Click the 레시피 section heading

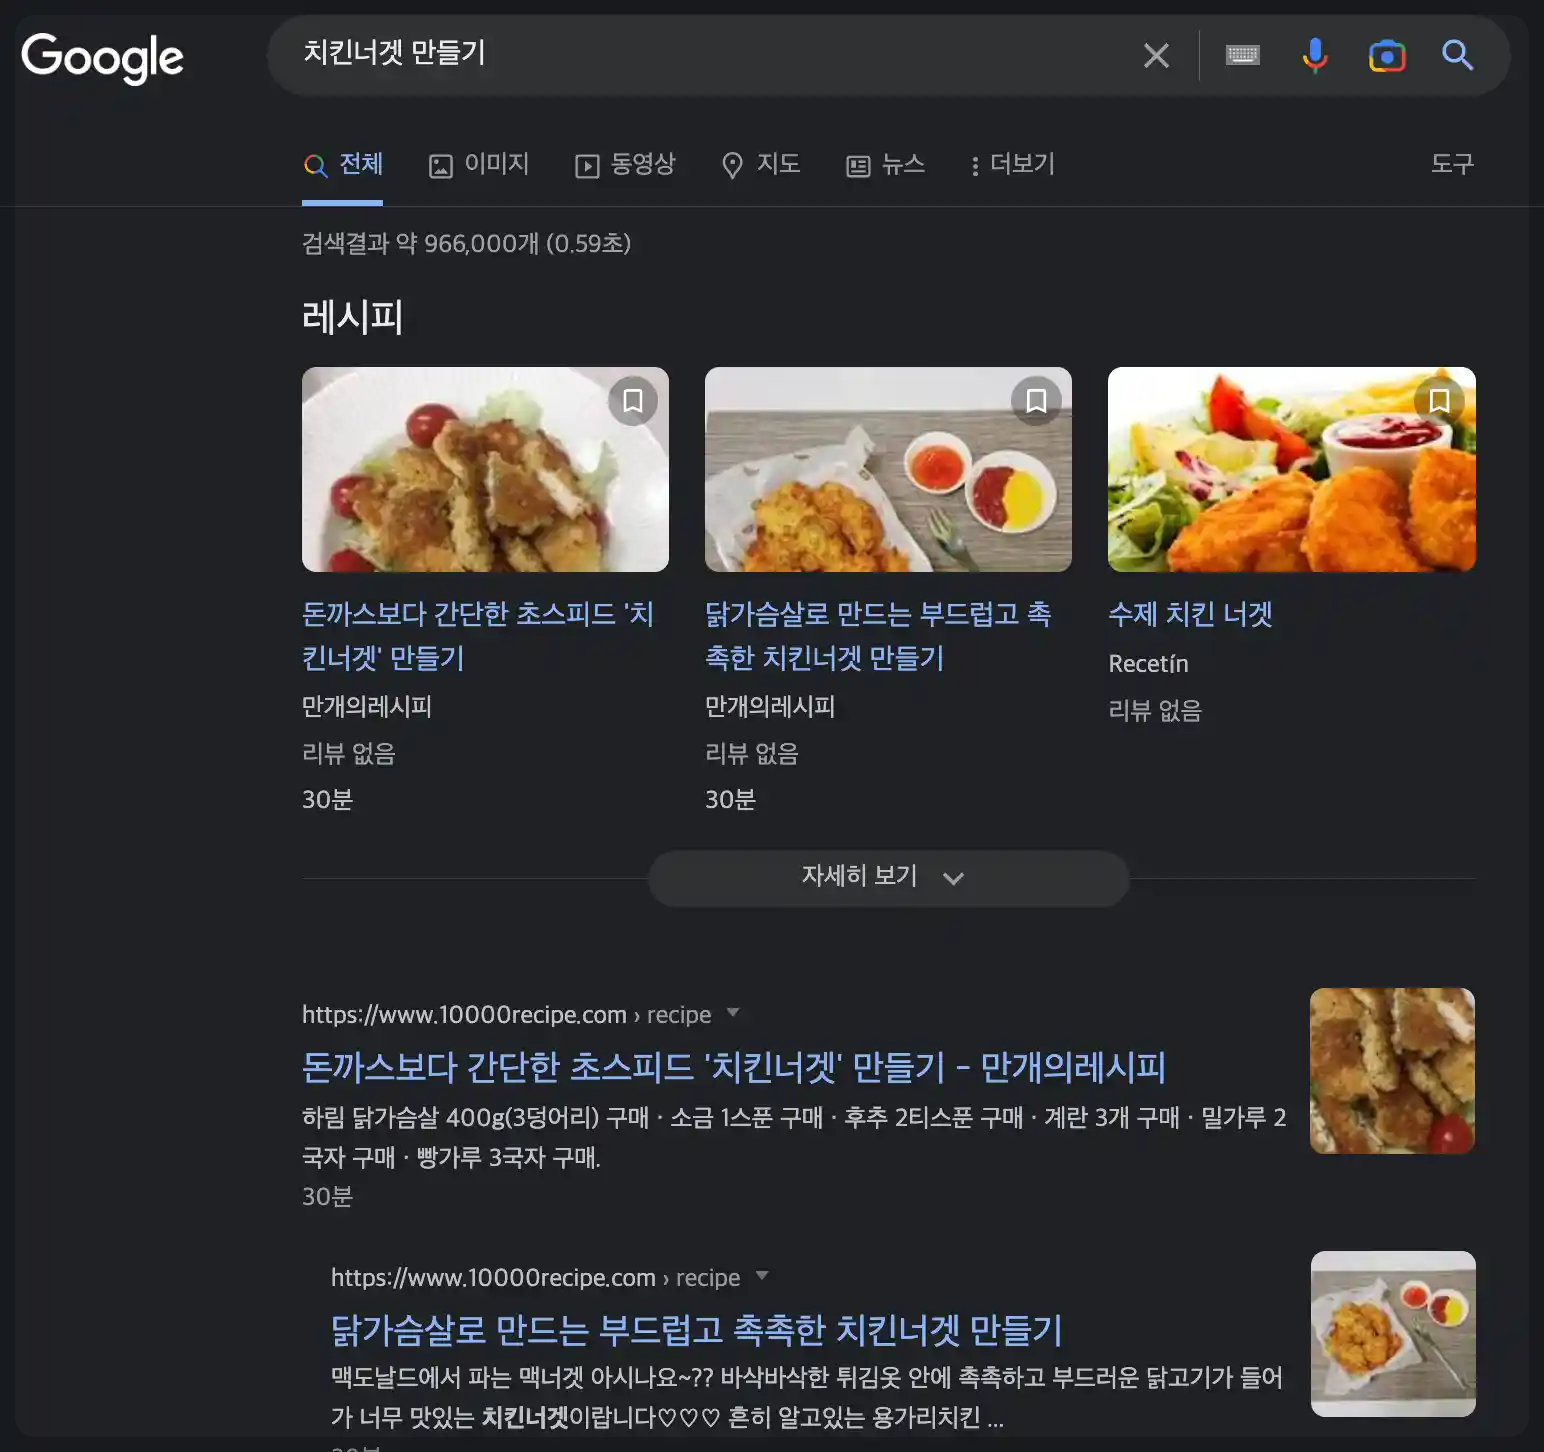pos(352,318)
